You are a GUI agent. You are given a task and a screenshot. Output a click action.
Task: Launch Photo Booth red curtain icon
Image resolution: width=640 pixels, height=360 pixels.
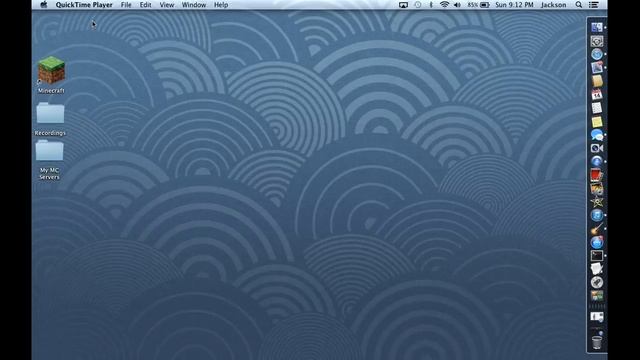pos(597,175)
